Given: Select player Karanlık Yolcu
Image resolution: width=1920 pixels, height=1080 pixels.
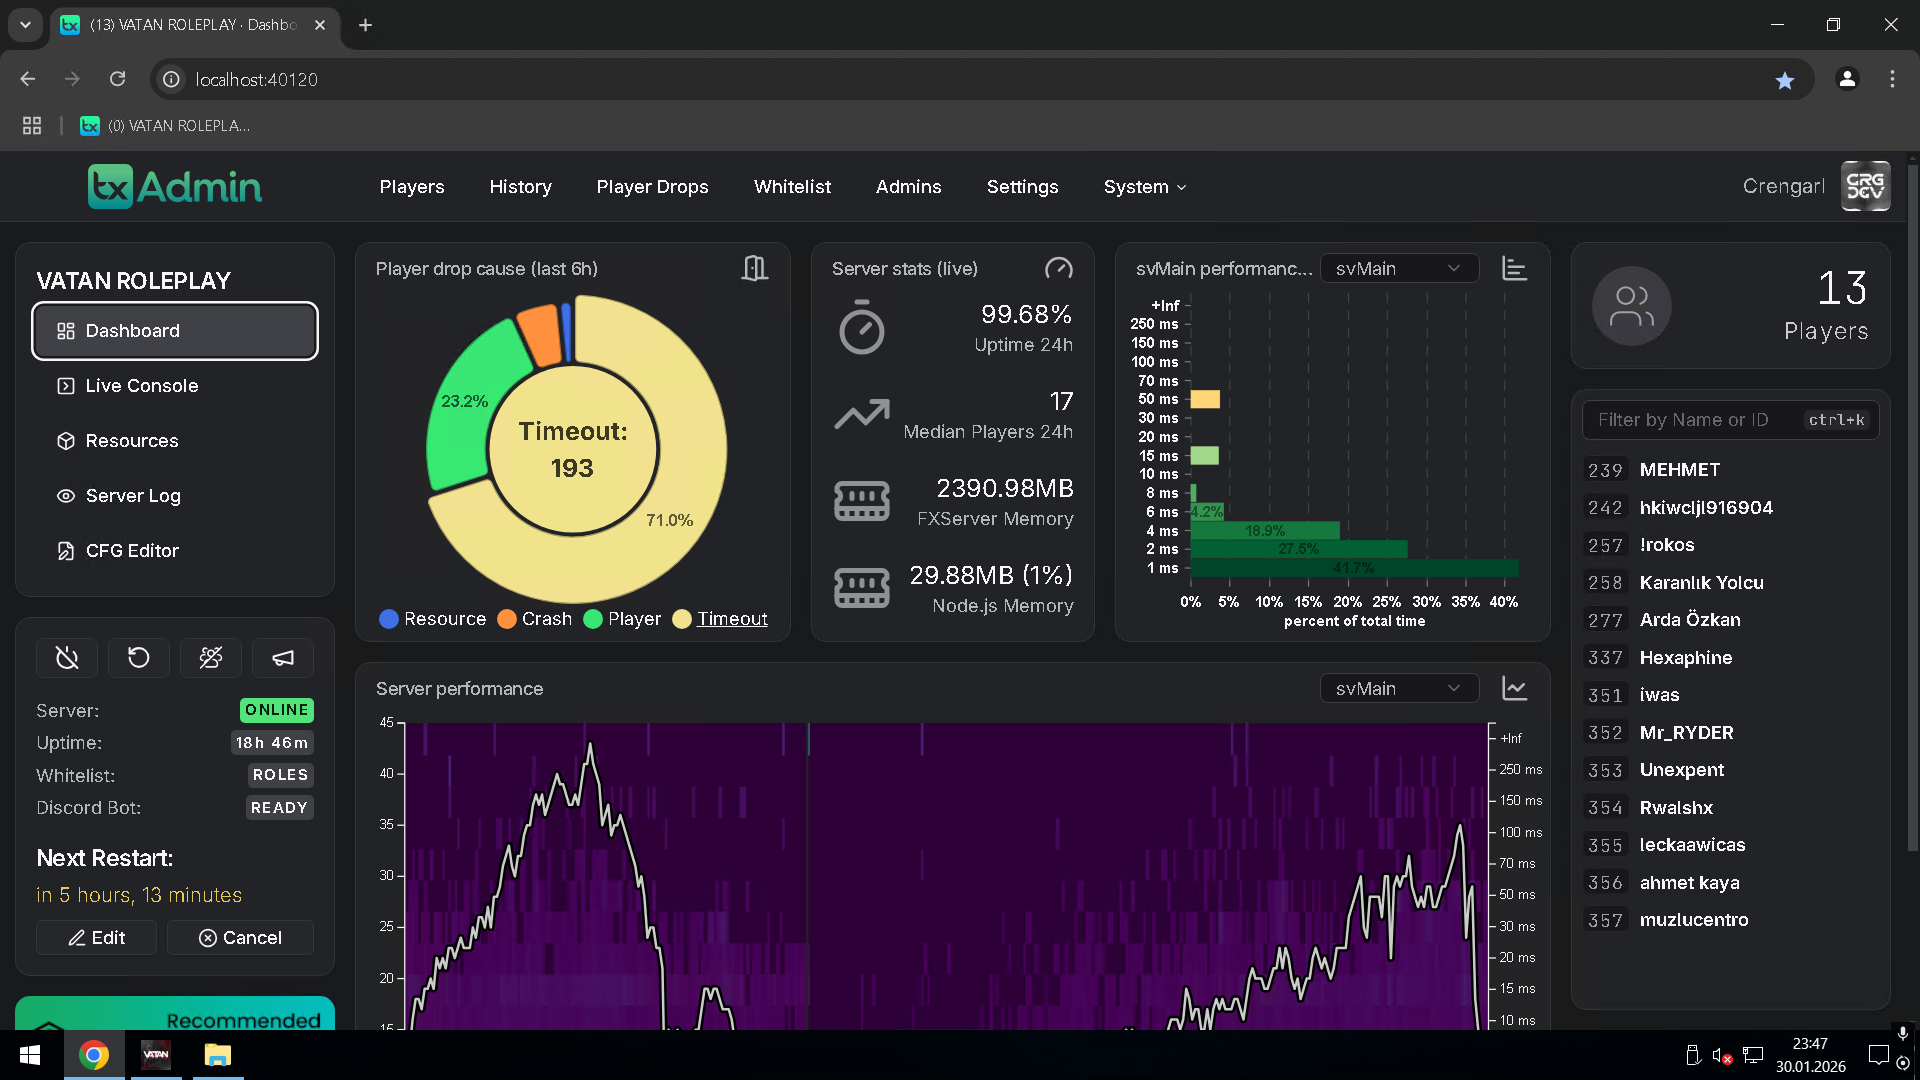Looking at the screenshot, I should 1730,583.
